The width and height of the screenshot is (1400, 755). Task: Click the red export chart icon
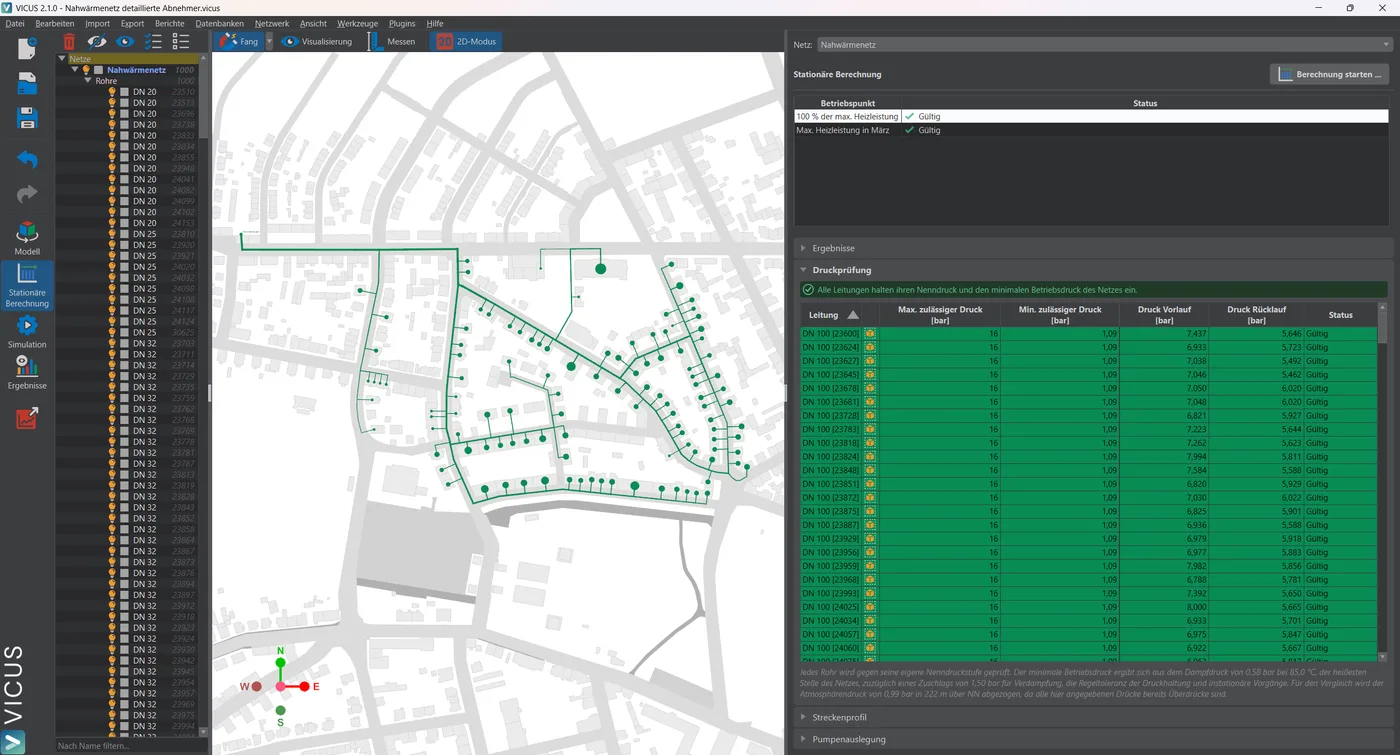[27, 418]
